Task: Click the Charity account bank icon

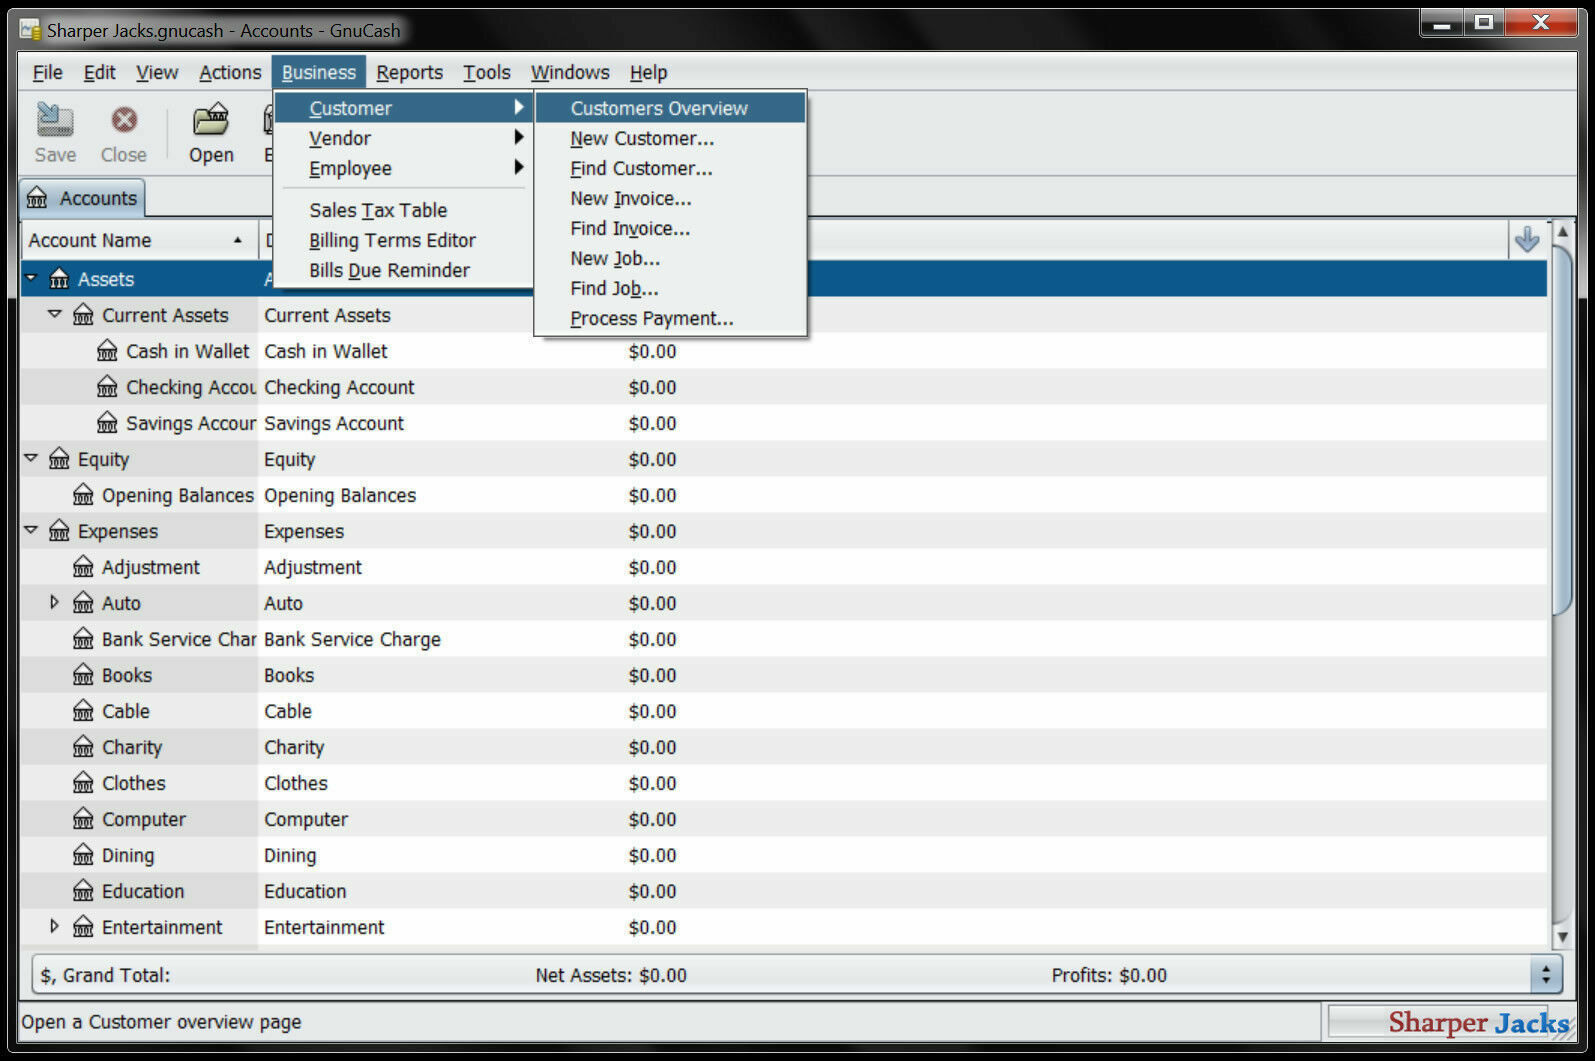Action: click(x=83, y=747)
